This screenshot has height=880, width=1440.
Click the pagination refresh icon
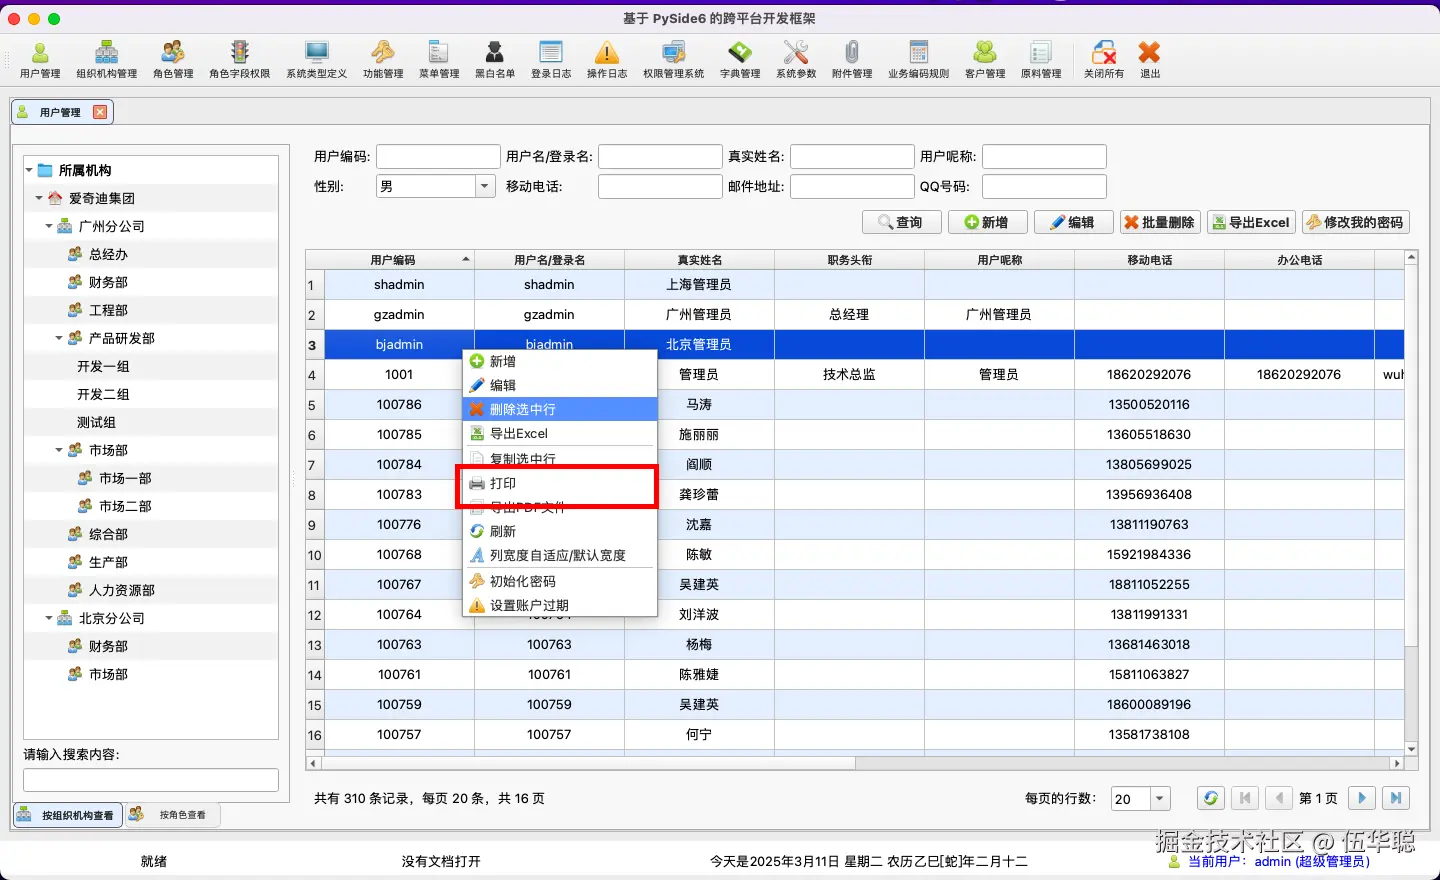(1211, 798)
